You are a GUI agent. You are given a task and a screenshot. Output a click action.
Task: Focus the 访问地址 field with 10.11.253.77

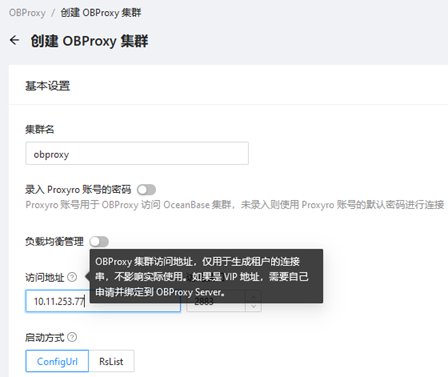click(103, 301)
